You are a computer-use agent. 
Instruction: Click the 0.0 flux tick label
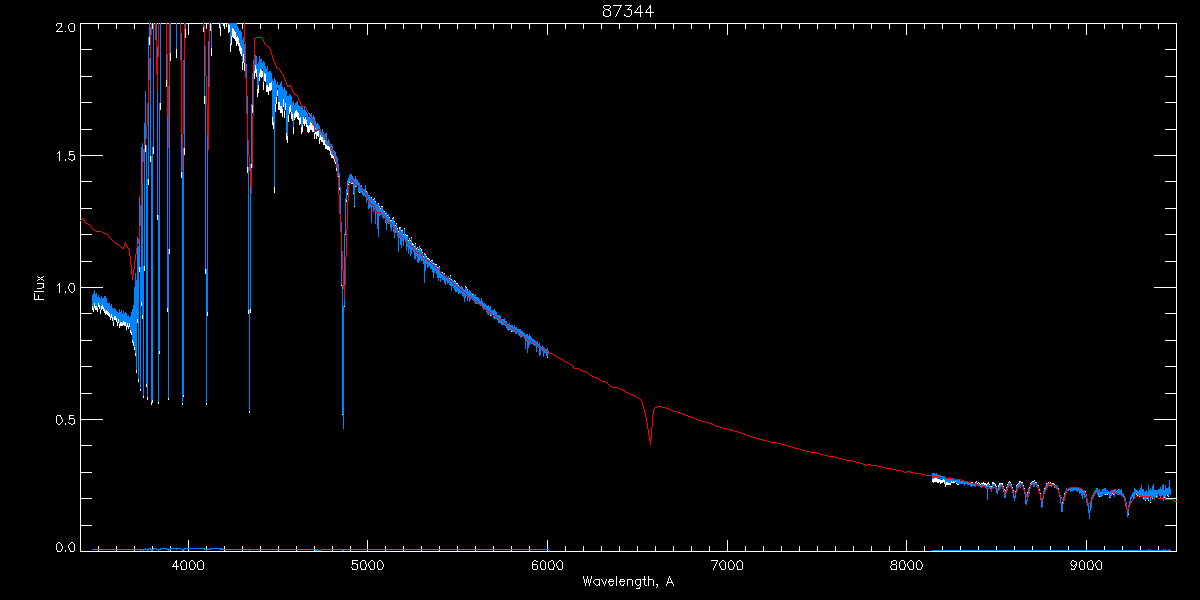(65, 547)
